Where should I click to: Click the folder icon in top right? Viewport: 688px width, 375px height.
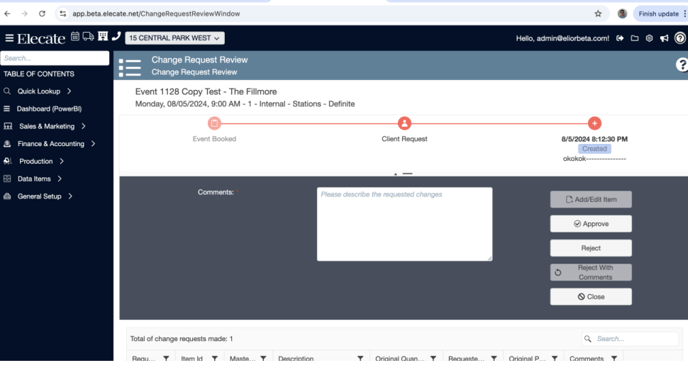(x=634, y=39)
